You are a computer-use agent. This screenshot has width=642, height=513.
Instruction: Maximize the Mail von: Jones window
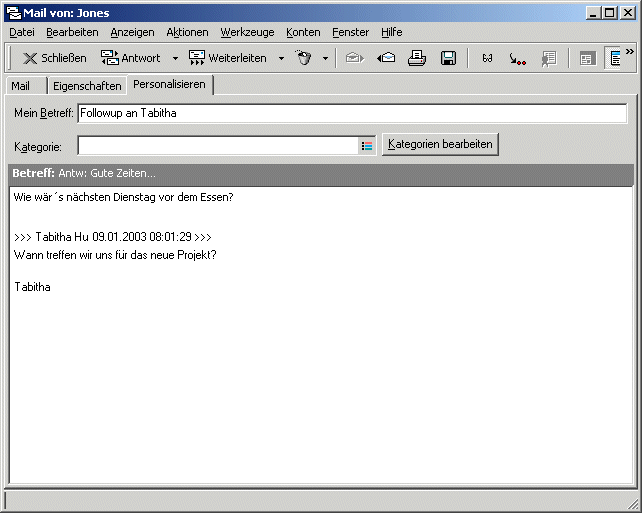coord(610,13)
